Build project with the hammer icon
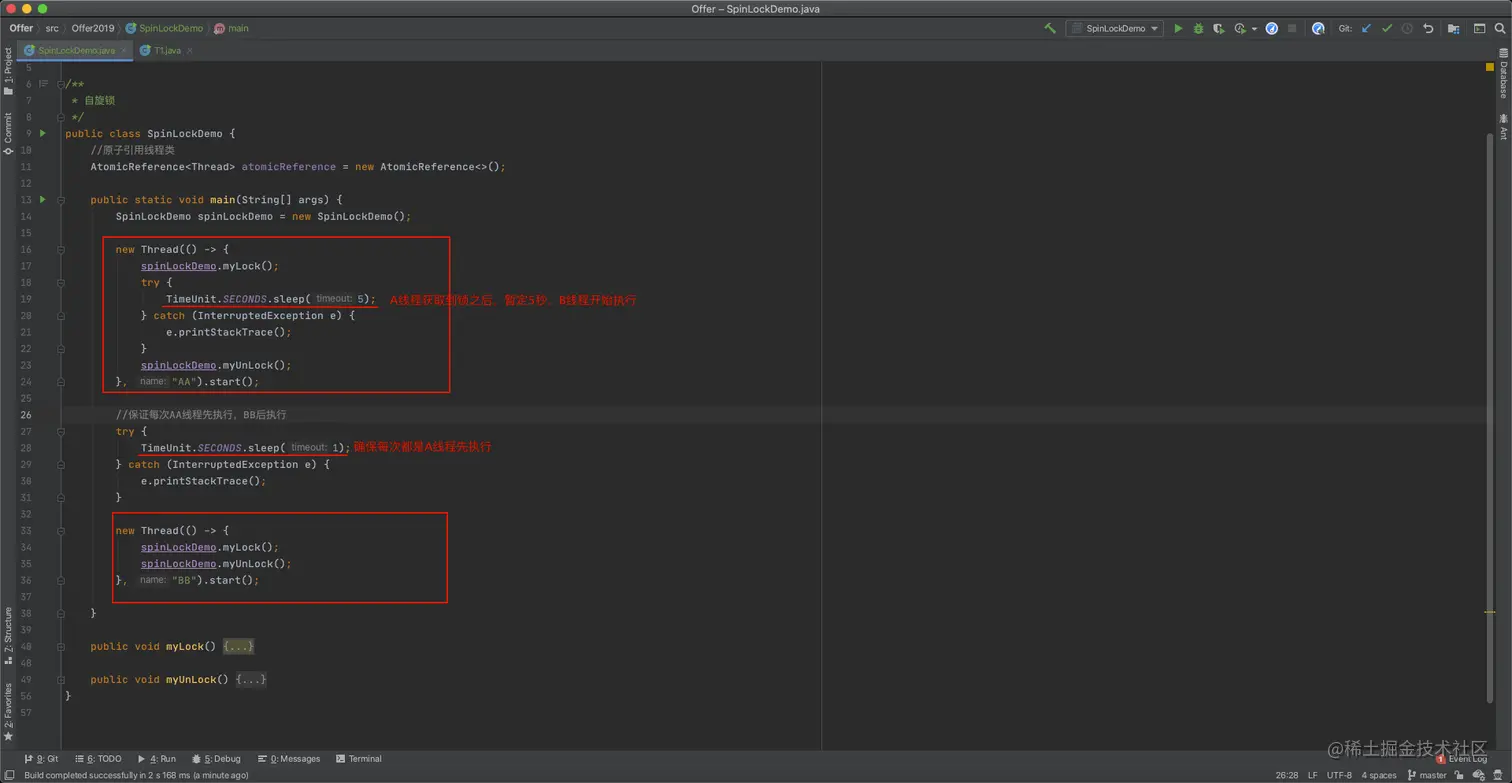 pyautogui.click(x=1049, y=29)
